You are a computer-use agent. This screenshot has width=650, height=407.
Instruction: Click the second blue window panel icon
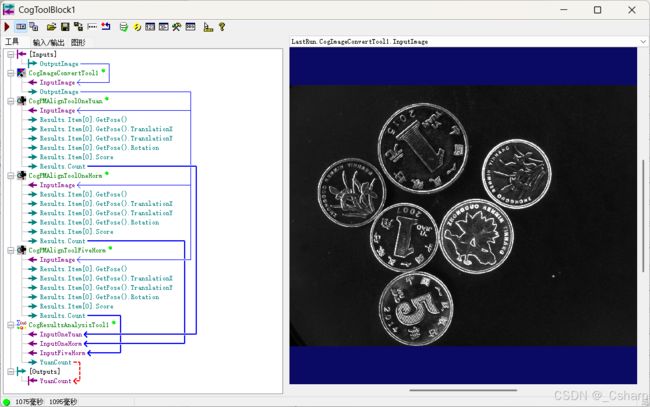(x=164, y=27)
